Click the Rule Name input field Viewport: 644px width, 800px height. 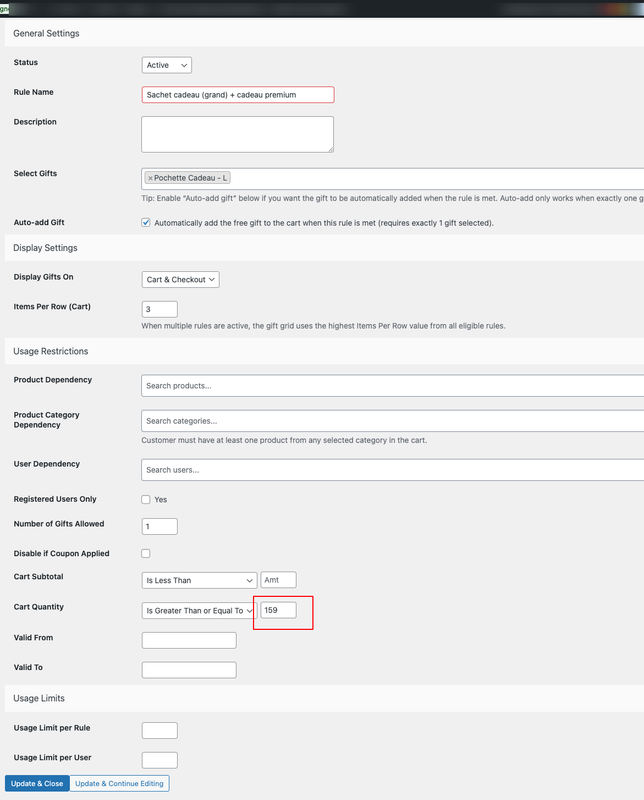(x=238, y=95)
